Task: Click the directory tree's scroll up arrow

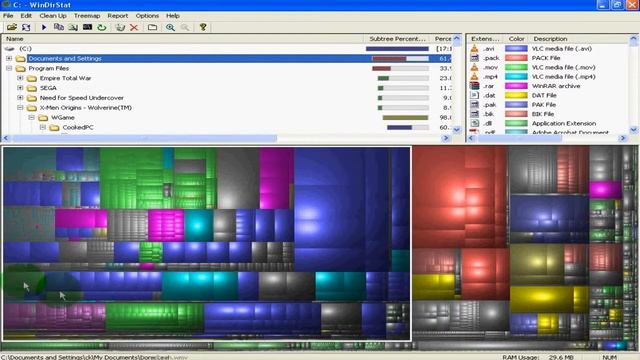Action: [457, 39]
